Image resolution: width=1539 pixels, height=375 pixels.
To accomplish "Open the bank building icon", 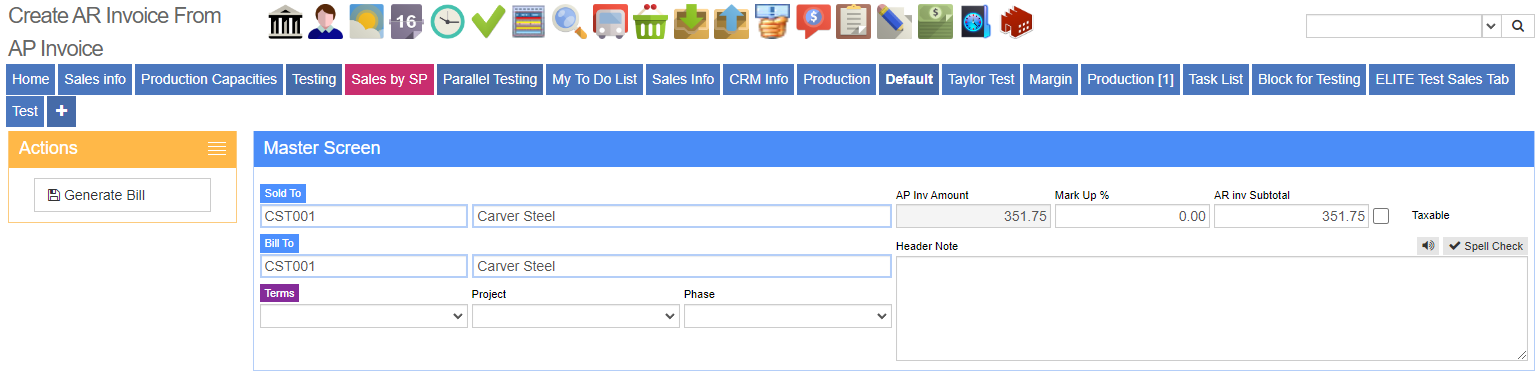I will [x=285, y=21].
